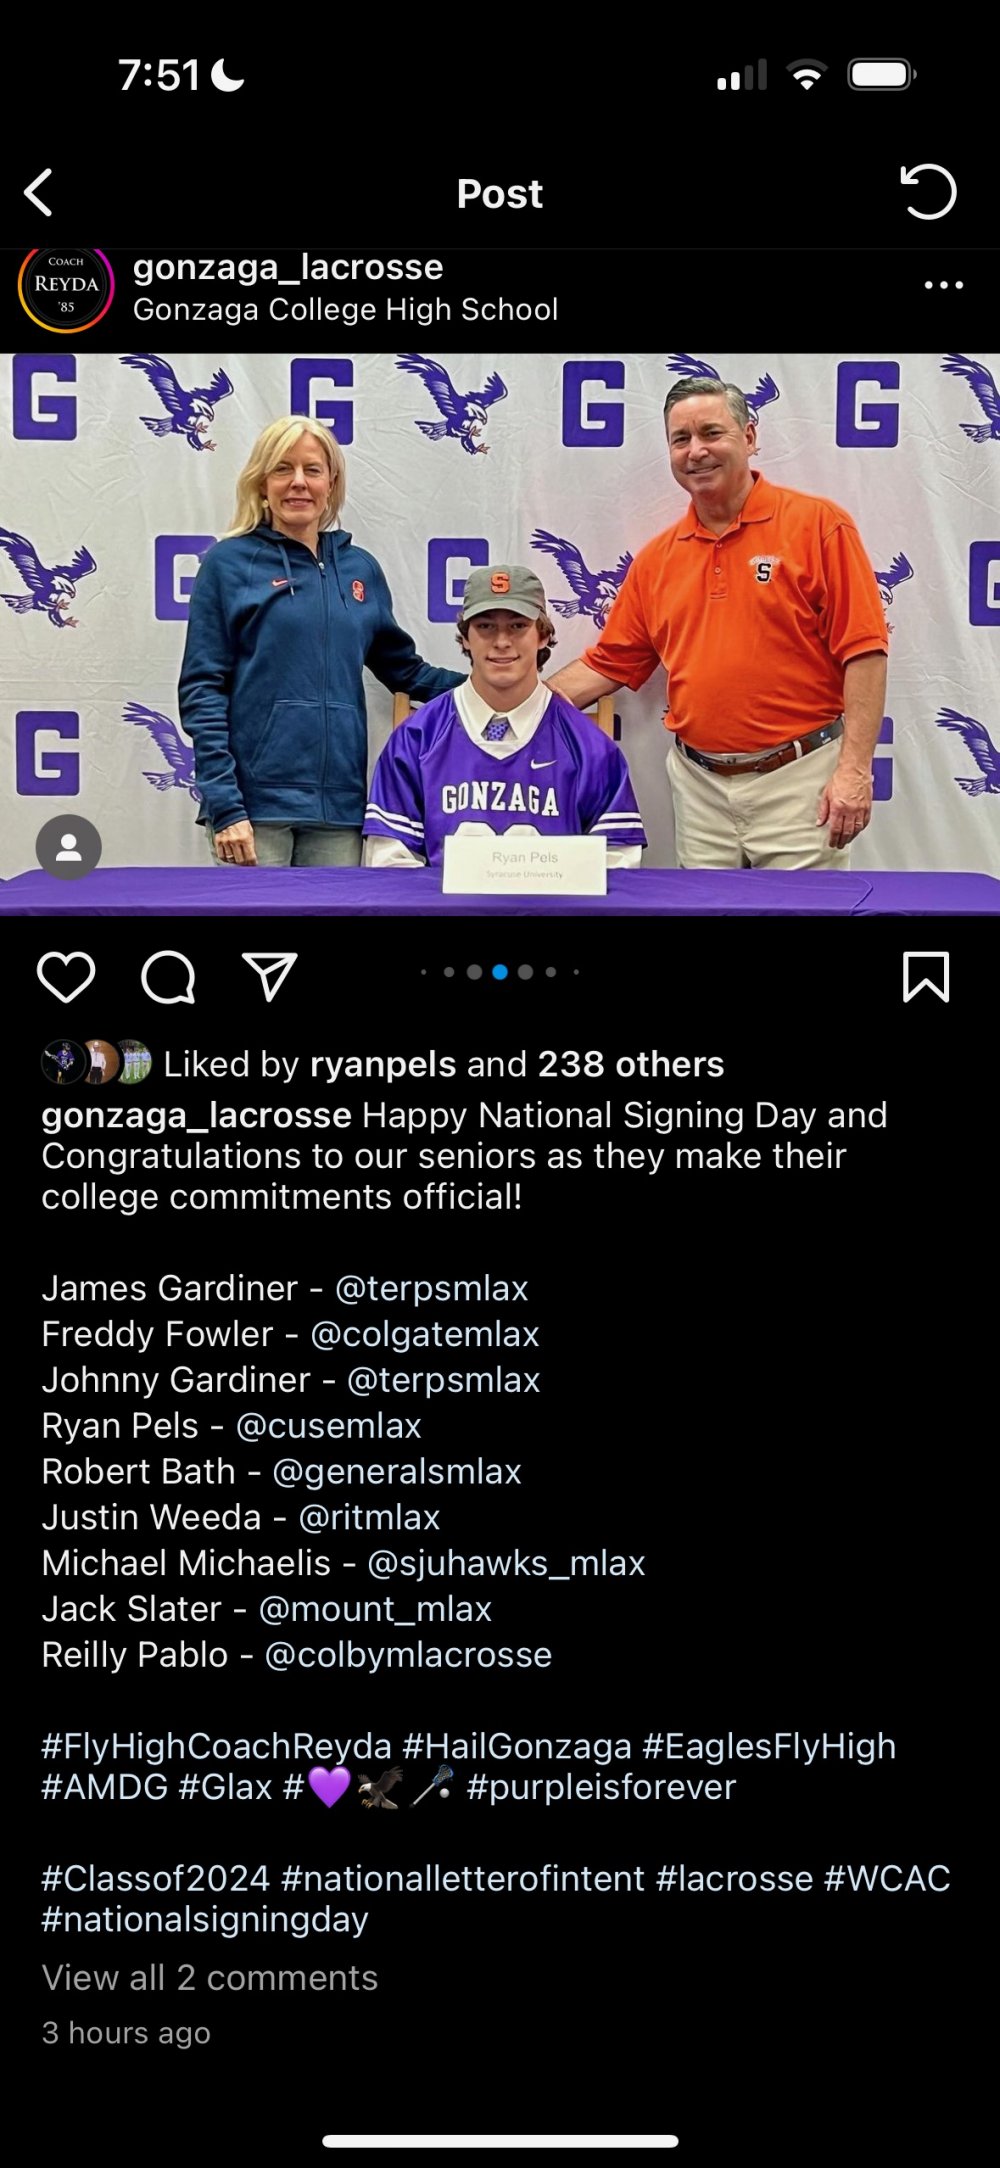The height and width of the screenshot is (2168, 1000).
Task: Open Gonzaga College High School location
Action: pos(345,310)
